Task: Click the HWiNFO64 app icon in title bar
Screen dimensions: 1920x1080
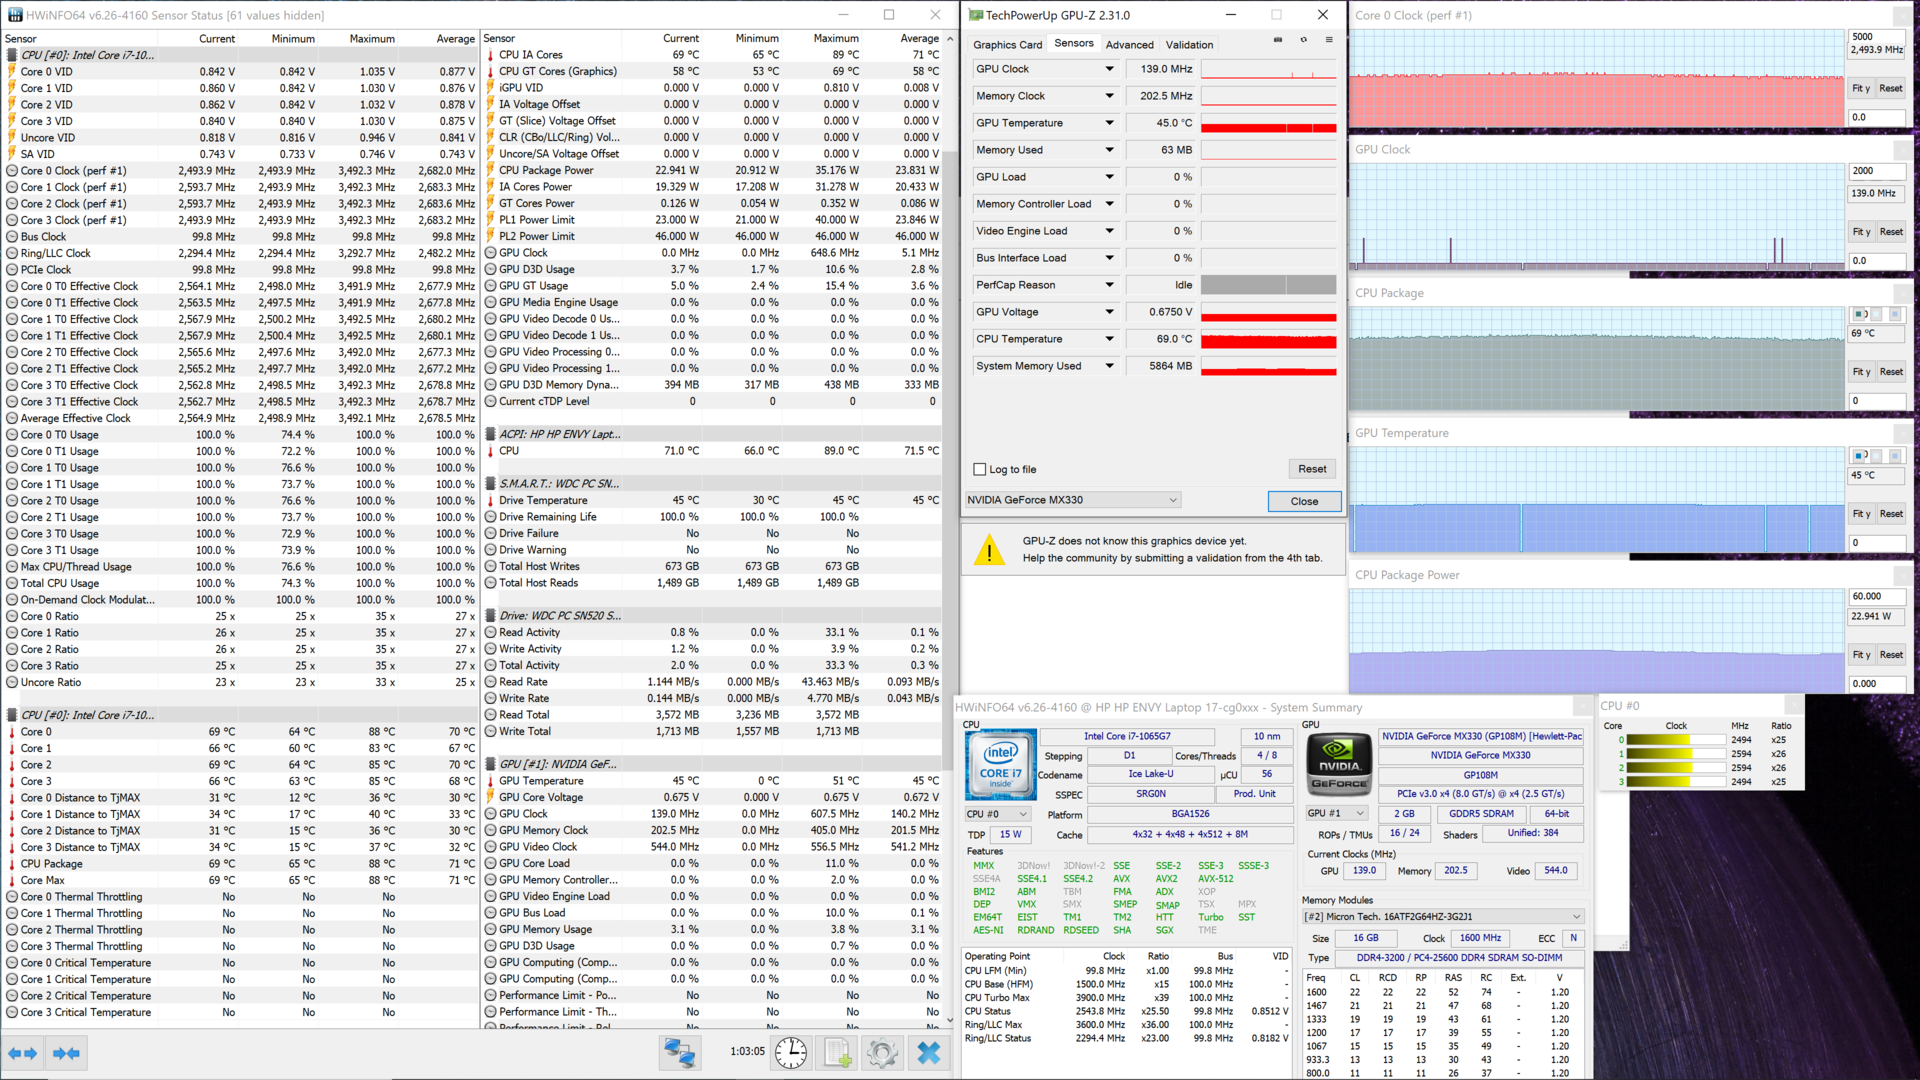Action: (x=14, y=15)
